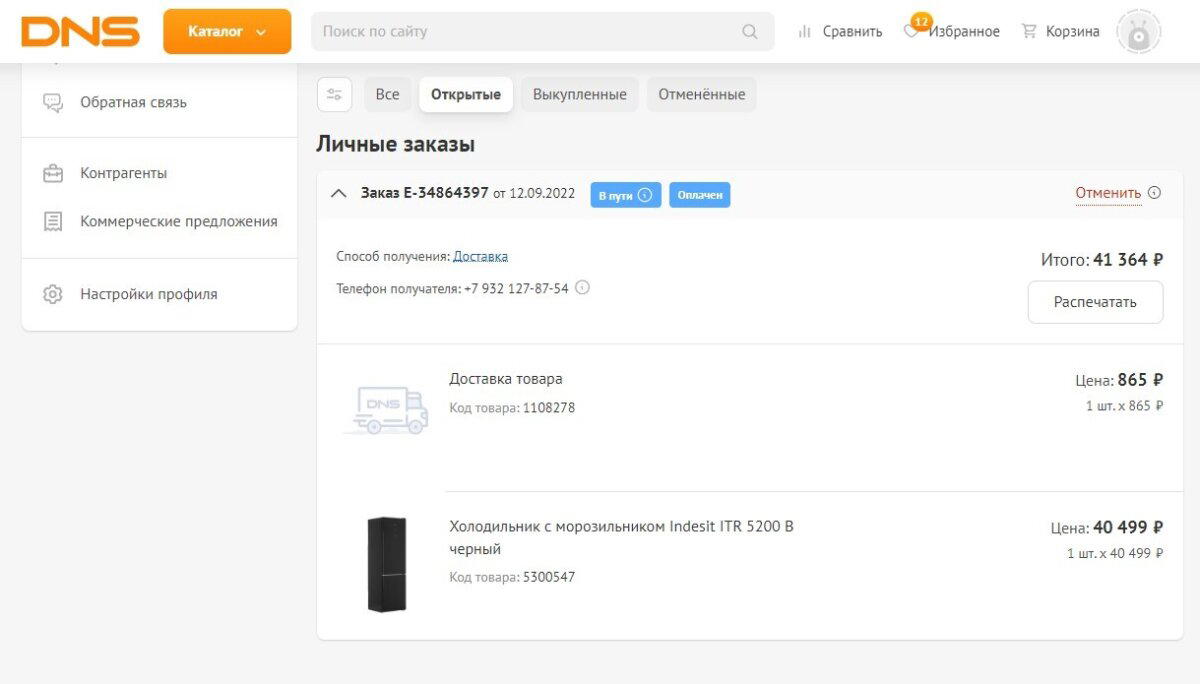Viewport: 1200px width, 684px height.
Task: Open the Доставка delivery method link
Action: tap(480, 256)
